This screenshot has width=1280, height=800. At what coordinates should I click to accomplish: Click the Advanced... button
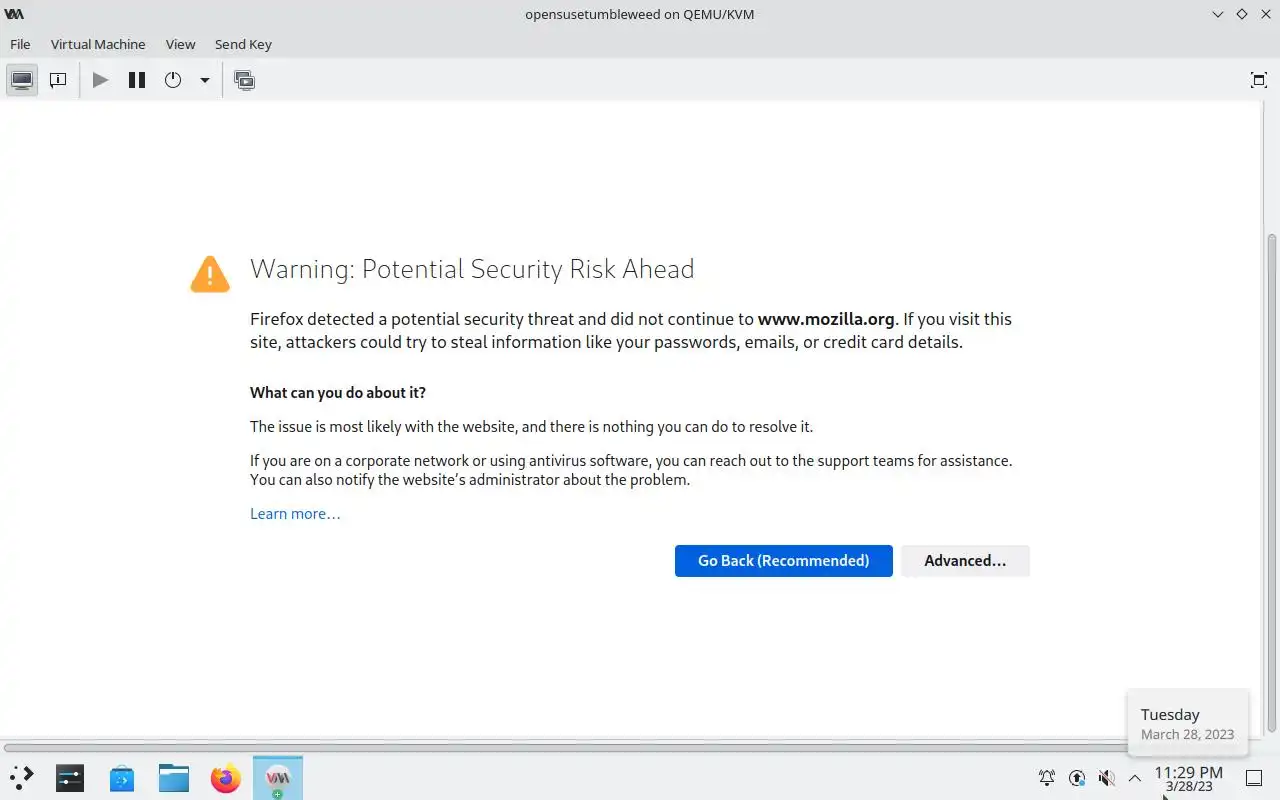[x=965, y=561]
